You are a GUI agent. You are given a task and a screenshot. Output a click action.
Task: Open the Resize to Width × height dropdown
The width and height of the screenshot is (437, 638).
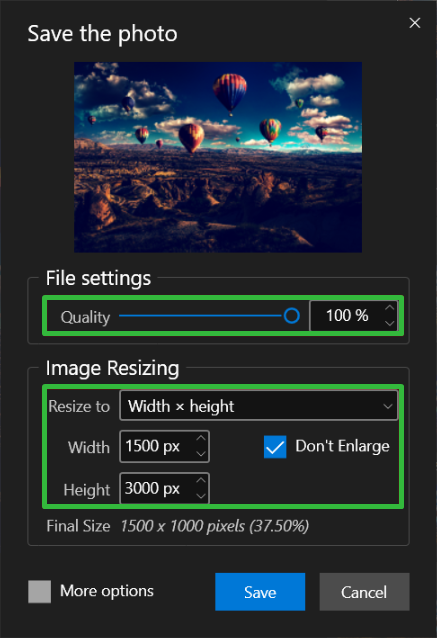(x=258, y=406)
